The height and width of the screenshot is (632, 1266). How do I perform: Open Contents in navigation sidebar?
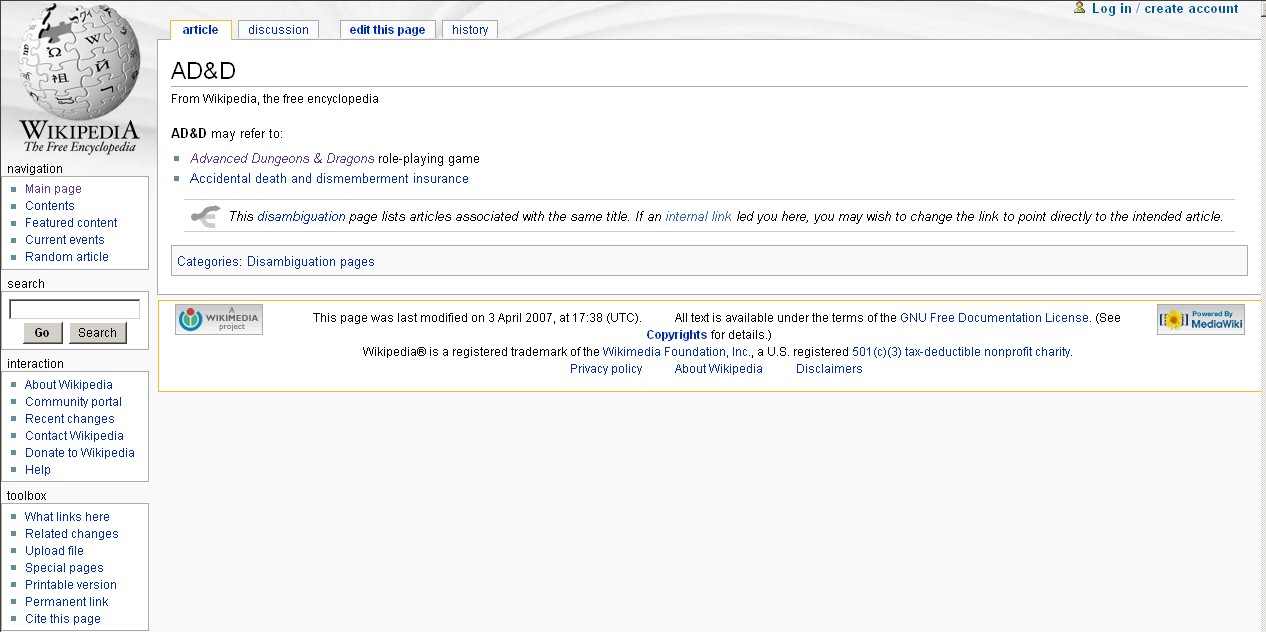tap(50, 206)
